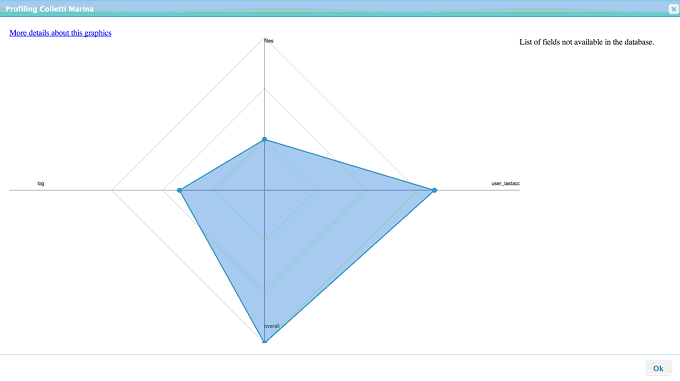This screenshot has width=680, height=381.
Task: Click the blue polygon edge between log and overall
Action: pyautogui.click(x=222, y=266)
